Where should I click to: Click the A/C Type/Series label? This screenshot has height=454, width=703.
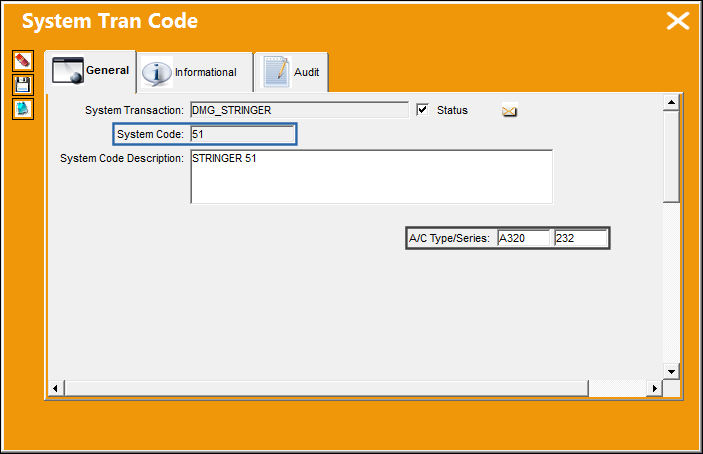(x=449, y=238)
